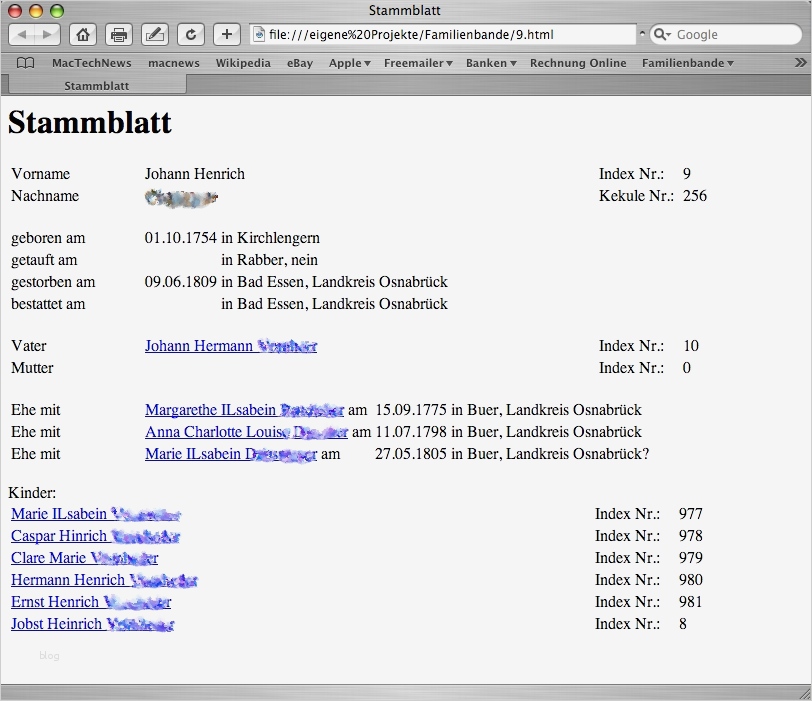Open child link Ernst Henrich
The image size is (812, 701).
point(91,602)
